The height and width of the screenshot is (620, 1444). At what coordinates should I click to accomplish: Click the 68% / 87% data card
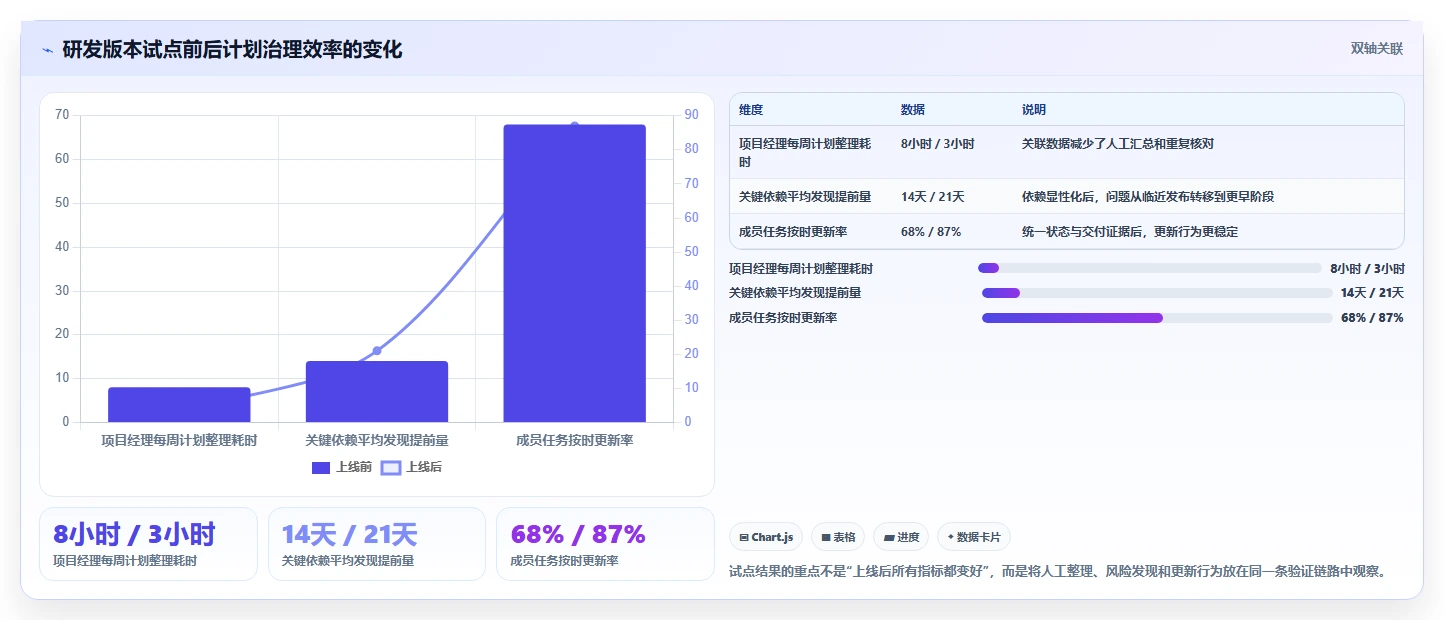605,544
